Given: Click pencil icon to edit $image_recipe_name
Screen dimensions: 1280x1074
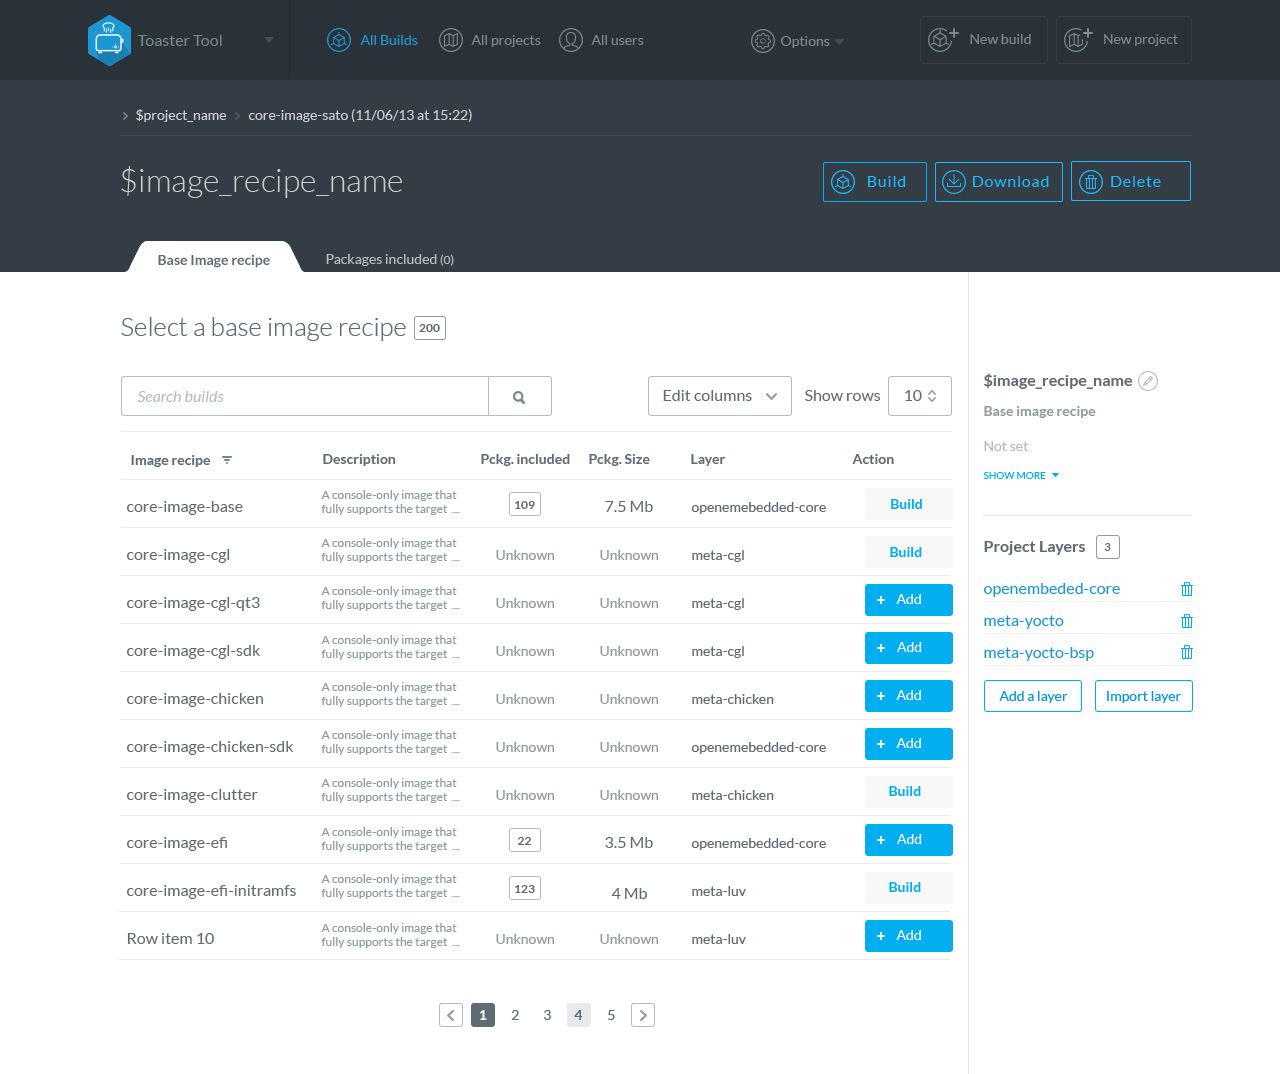Looking at the screenshot, I should 1148,381.
